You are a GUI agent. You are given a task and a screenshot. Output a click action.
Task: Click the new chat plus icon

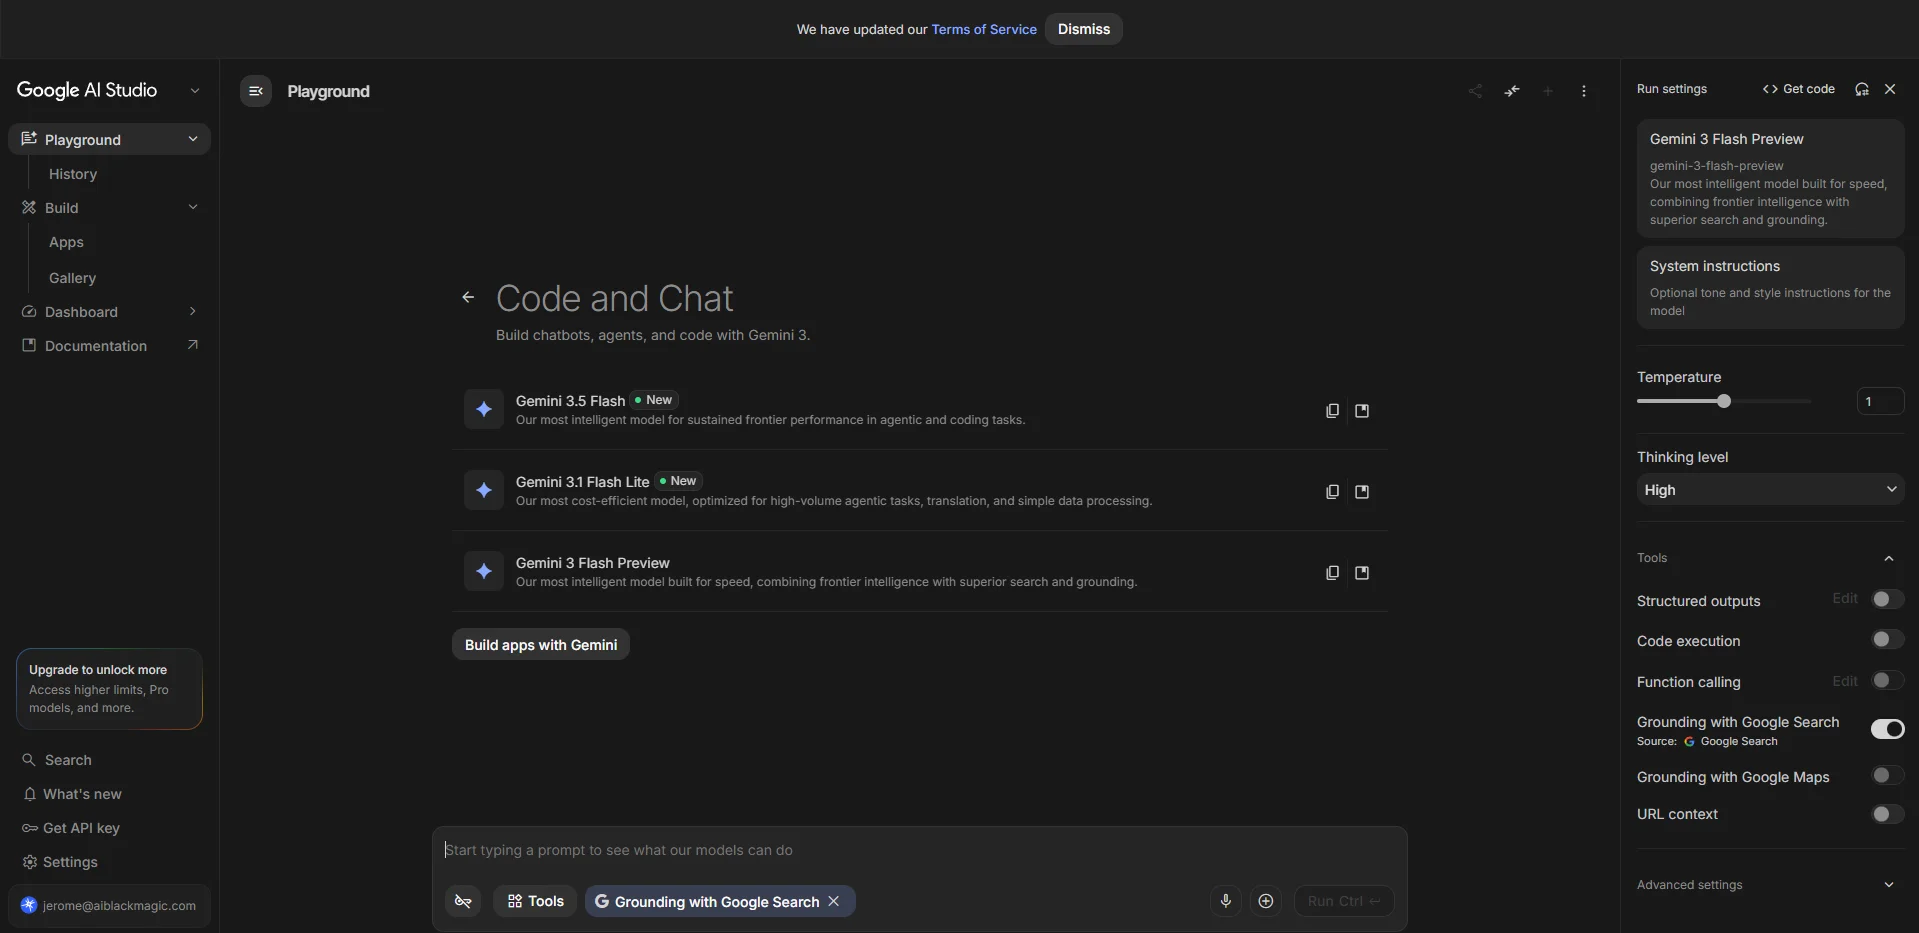pos(1548,91)
